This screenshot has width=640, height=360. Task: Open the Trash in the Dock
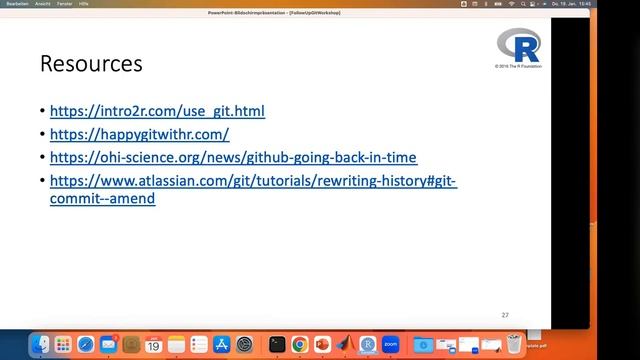pos(514,344)
